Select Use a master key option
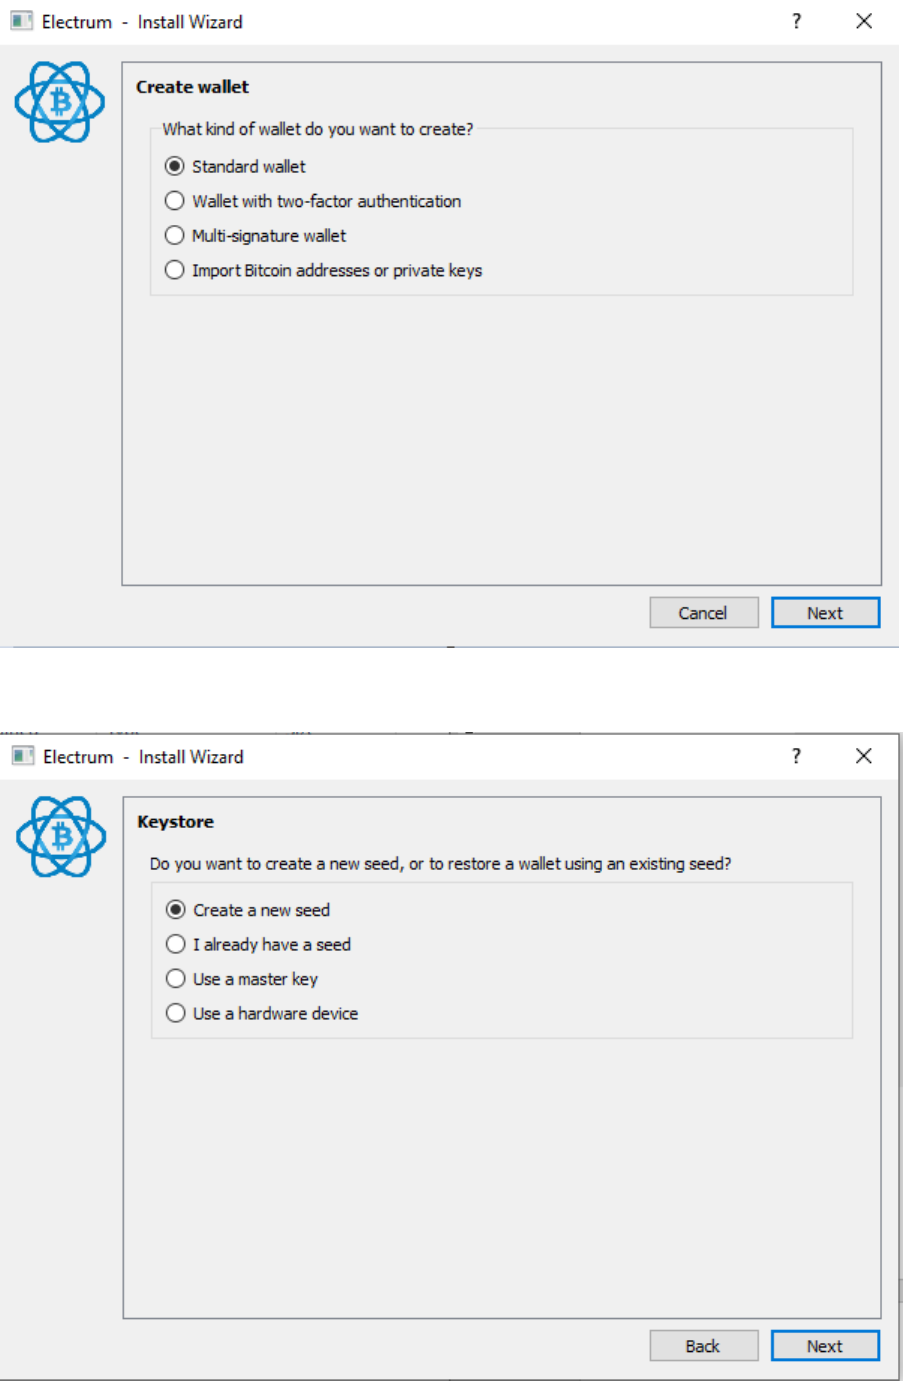 [x=176, y=978]
